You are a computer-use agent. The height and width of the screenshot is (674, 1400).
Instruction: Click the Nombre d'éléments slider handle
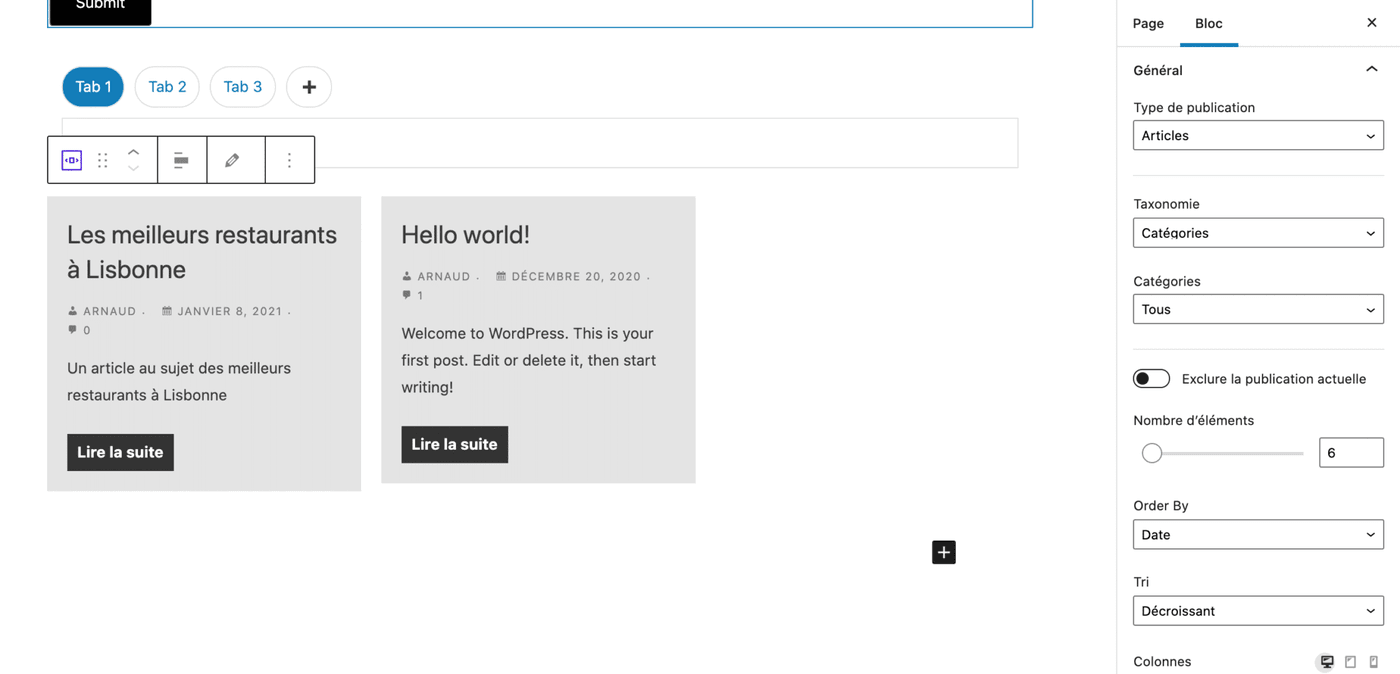pyautogui.click(x=1152, y=453)
